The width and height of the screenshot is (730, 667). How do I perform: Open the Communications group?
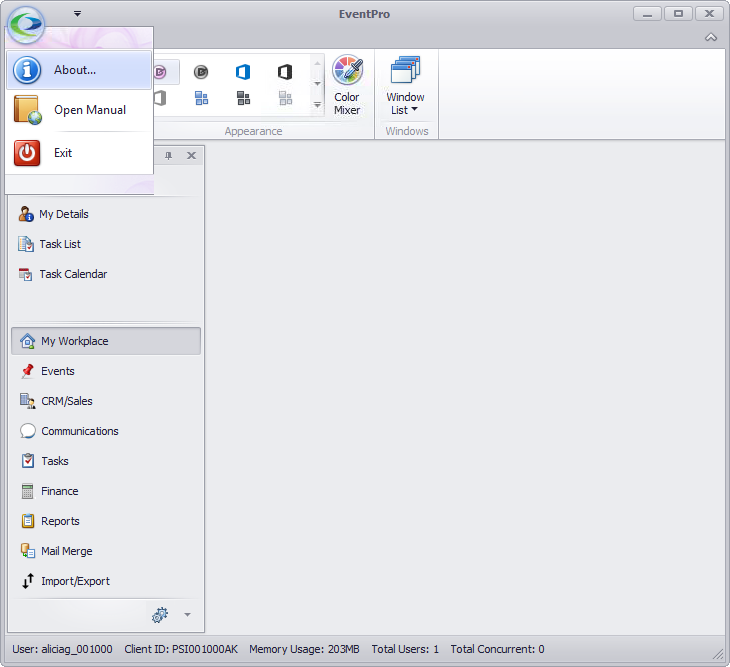(x=106, y=431)
